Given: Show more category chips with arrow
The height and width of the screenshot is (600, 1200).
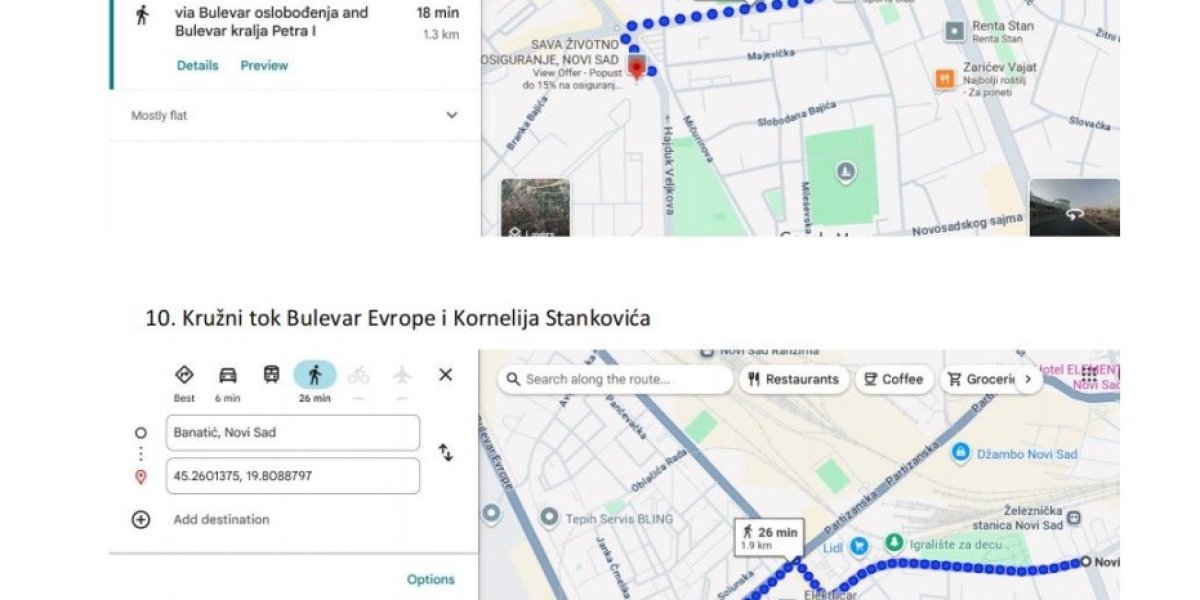Looking at the screenshot, I should [x=1027, y=379].
